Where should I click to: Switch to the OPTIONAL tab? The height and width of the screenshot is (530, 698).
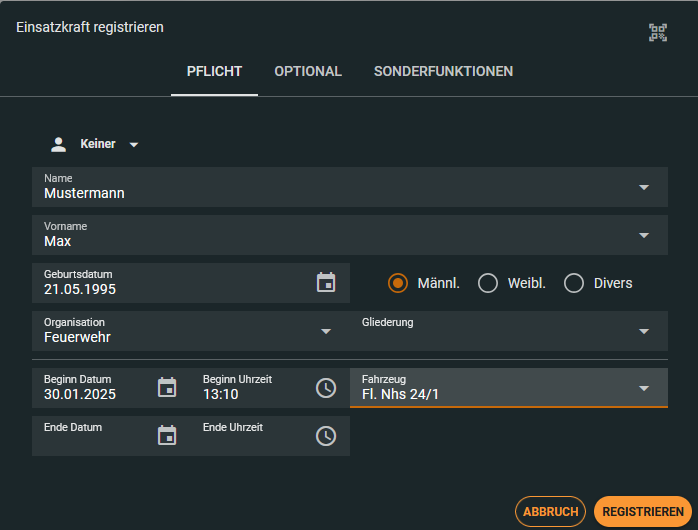tap(308, 72)
